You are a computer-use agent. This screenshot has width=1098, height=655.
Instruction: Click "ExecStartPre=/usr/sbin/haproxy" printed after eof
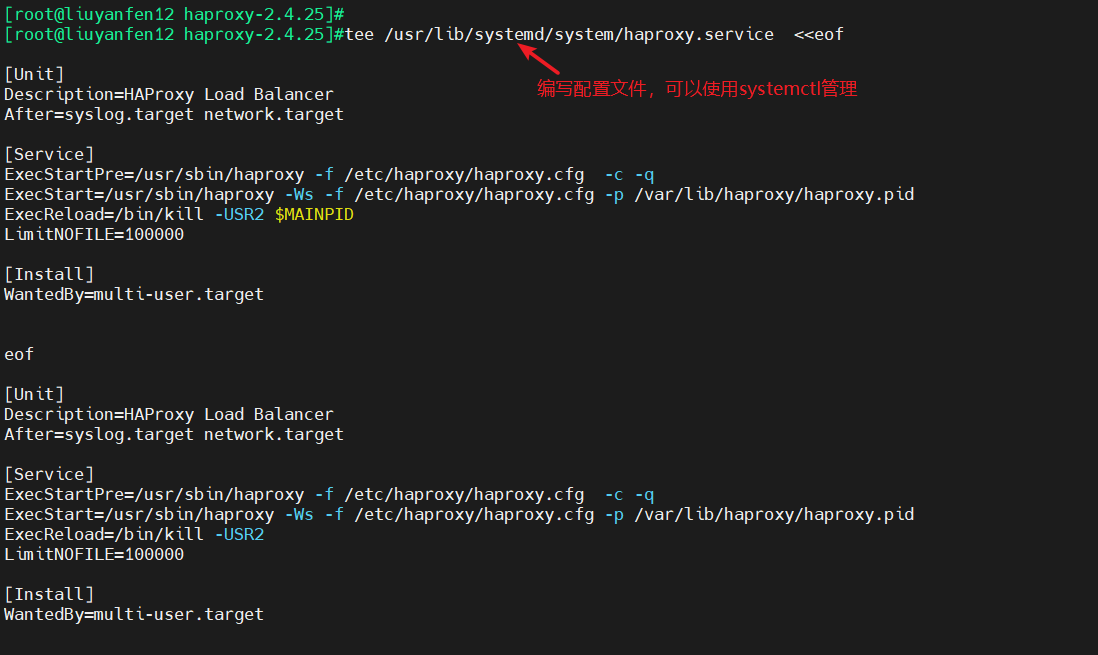pyautogui.click(x=154, y=495)
